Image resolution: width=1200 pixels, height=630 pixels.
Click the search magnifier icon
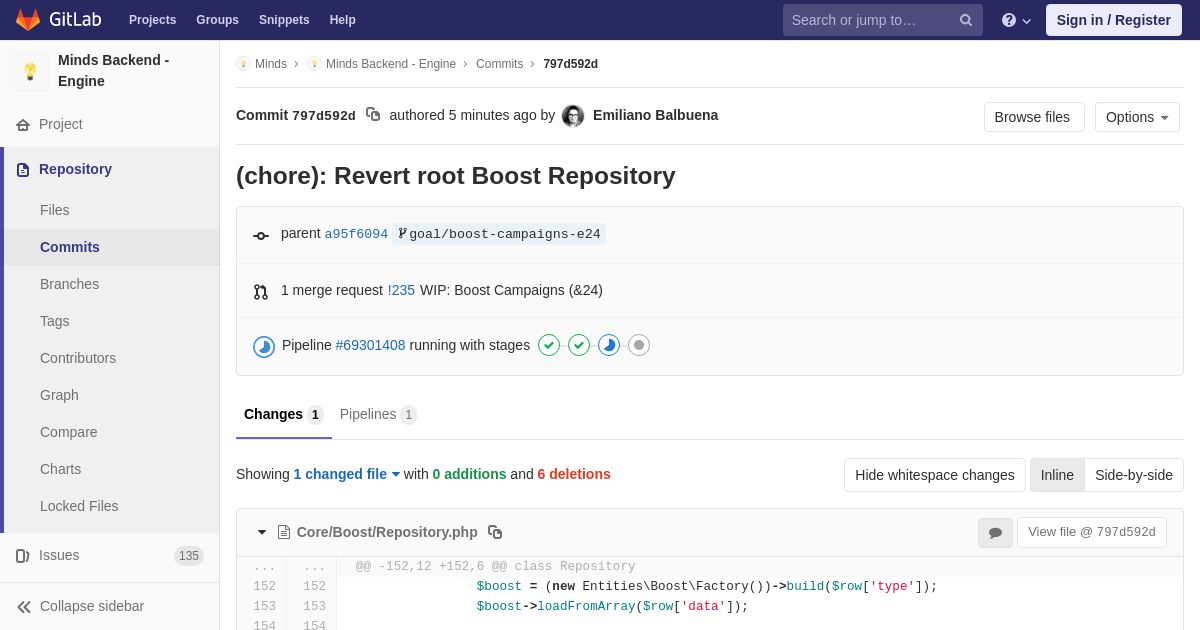966,20
